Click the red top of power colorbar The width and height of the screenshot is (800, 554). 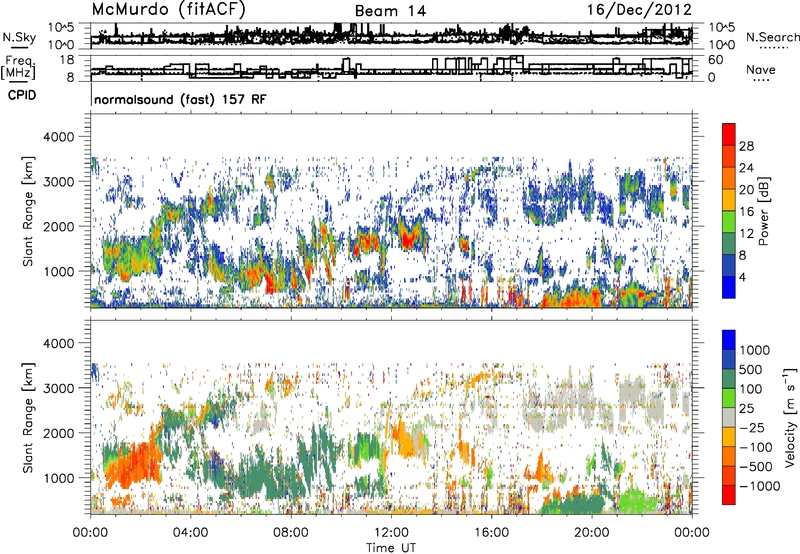[729, 134]
